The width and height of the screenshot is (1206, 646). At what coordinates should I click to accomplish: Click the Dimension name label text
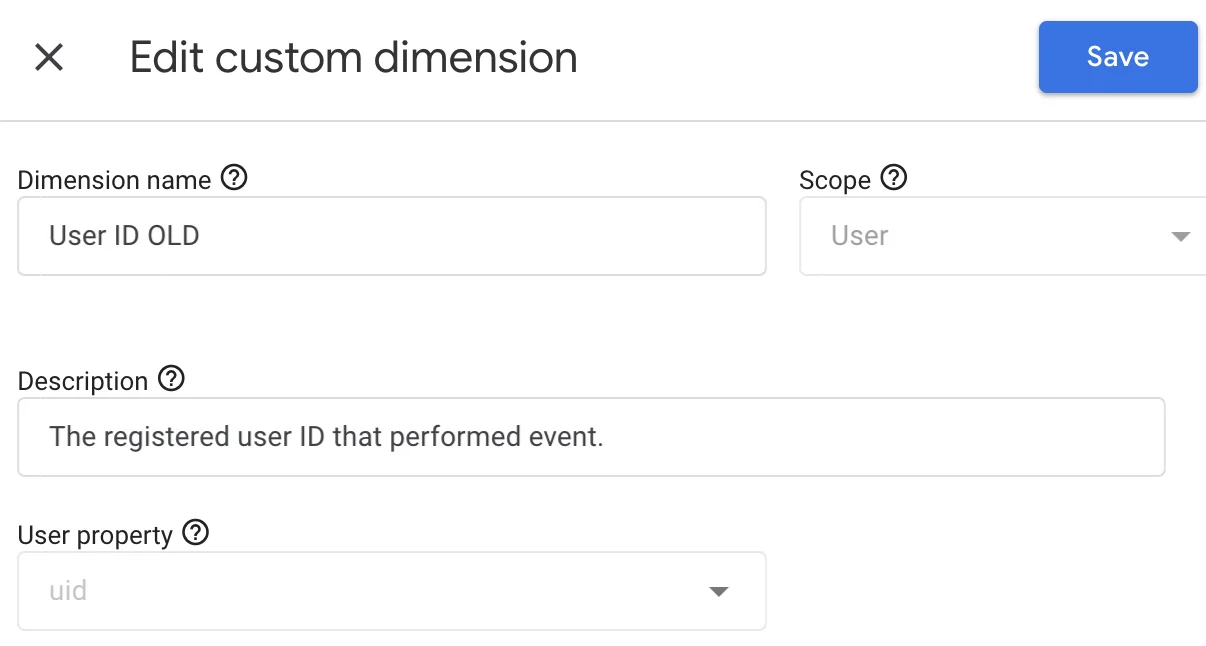[x=114, y=180]
